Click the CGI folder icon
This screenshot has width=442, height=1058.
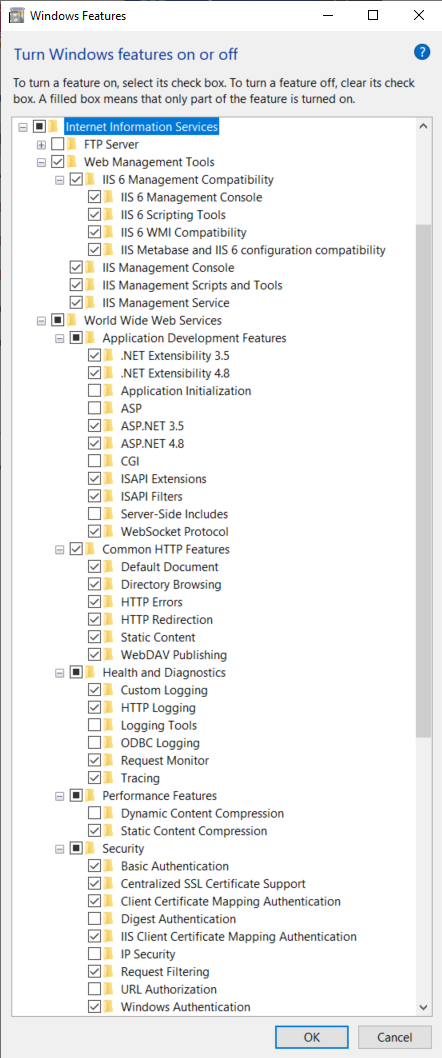108,462
